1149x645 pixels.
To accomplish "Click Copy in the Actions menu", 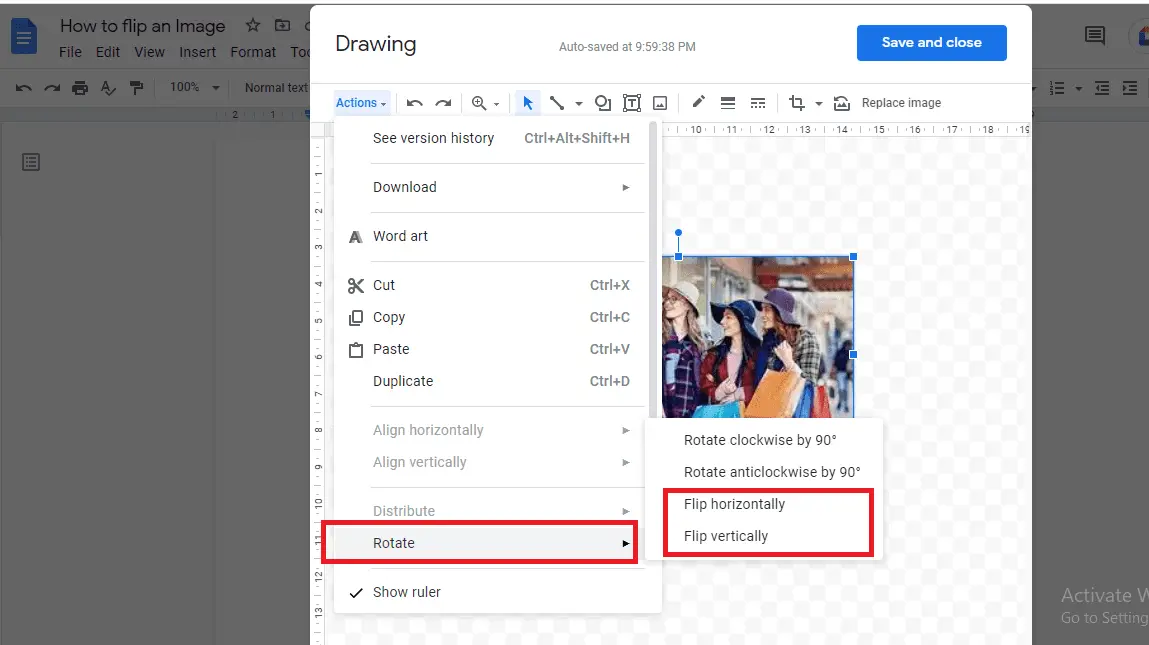I will 390,317.
